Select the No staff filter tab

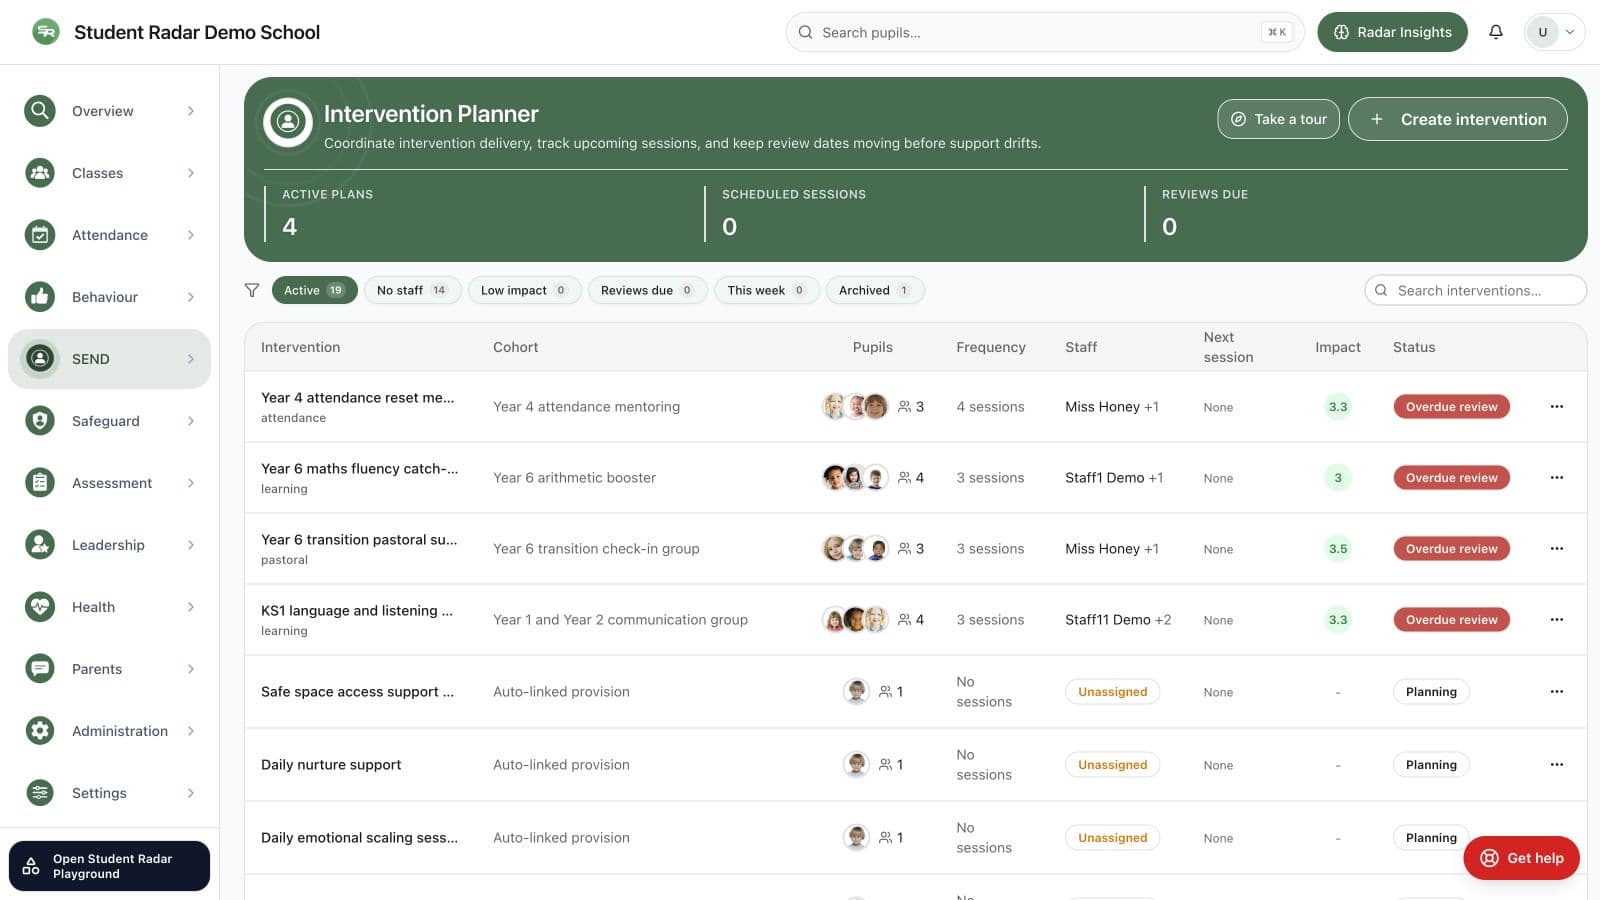[x=412, y=290]
